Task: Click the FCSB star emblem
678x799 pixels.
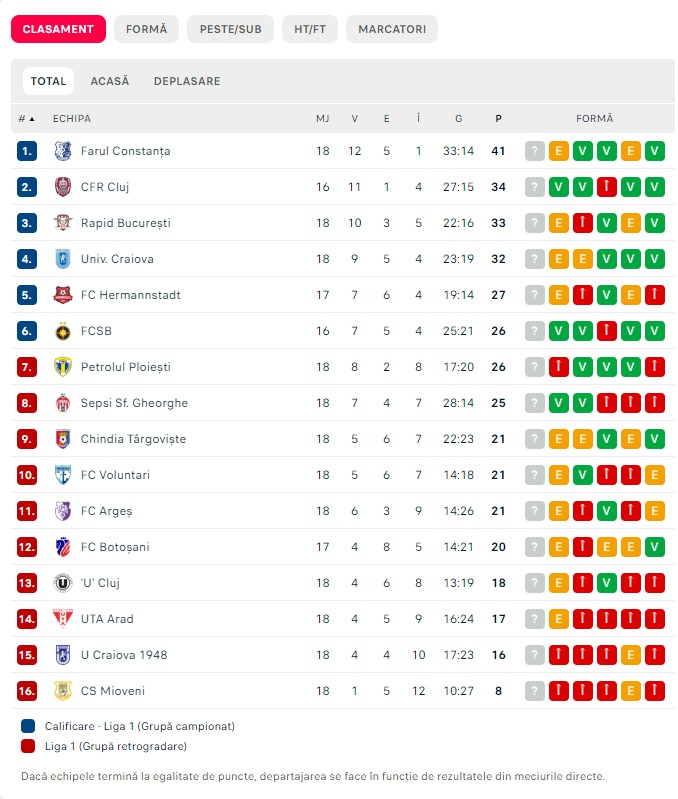Action: point(63,331)
